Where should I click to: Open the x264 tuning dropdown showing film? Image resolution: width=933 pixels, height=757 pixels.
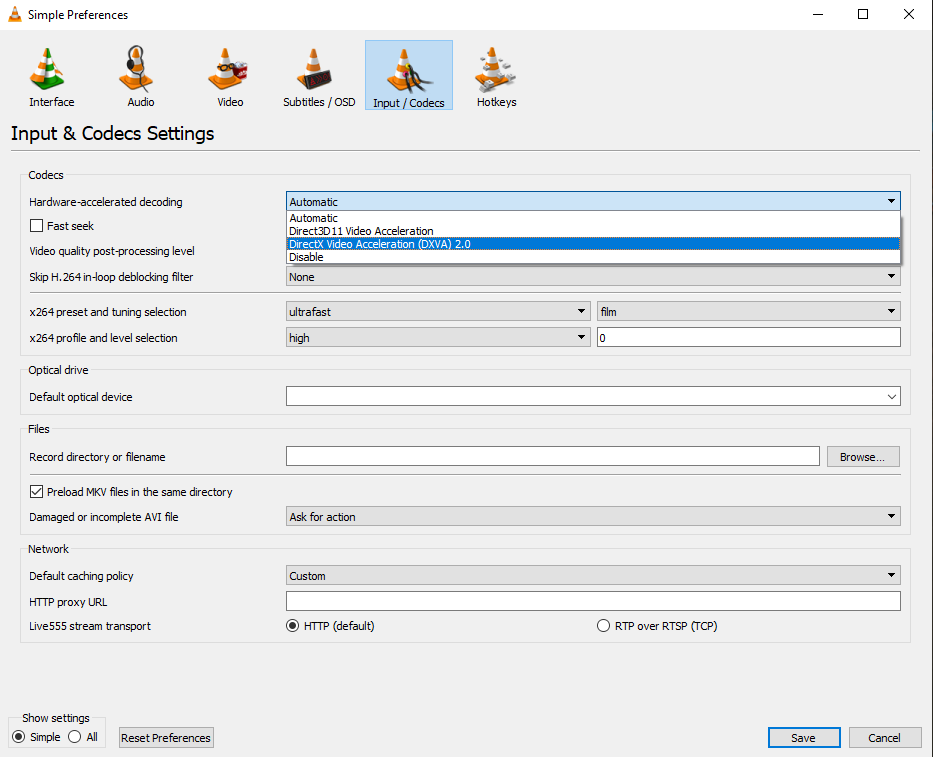tap(749, 311)
